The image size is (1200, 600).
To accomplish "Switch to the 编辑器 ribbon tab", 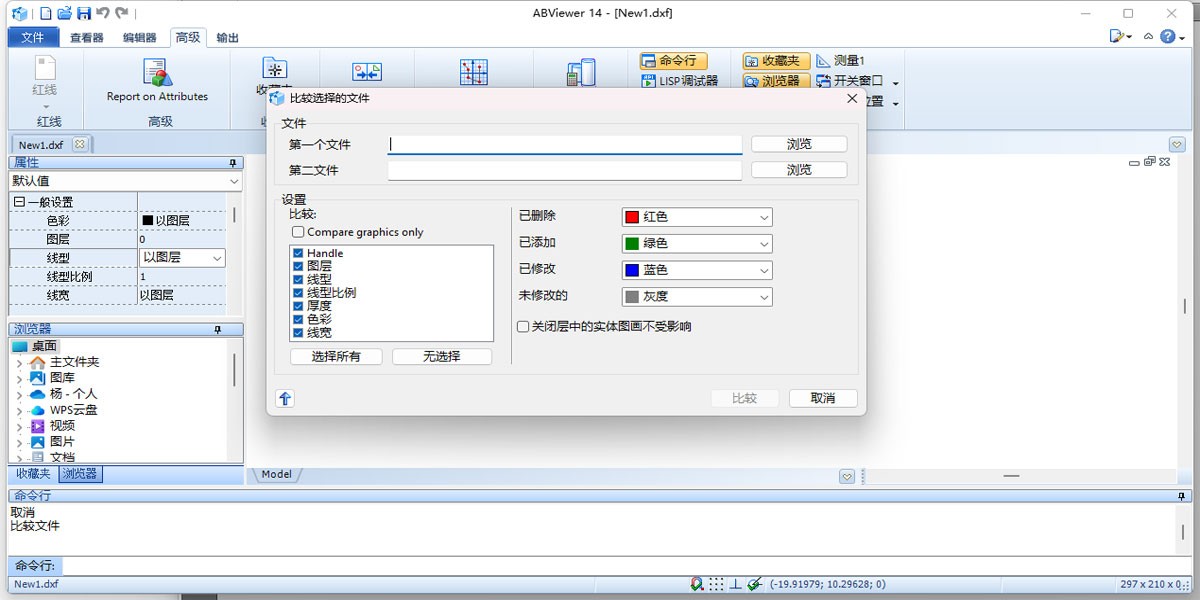I will pyautogui.click(x=139, y=38).
